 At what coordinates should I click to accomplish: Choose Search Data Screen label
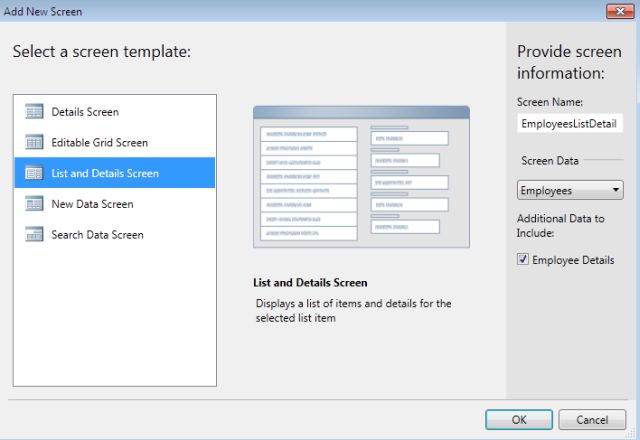(97, 235)
